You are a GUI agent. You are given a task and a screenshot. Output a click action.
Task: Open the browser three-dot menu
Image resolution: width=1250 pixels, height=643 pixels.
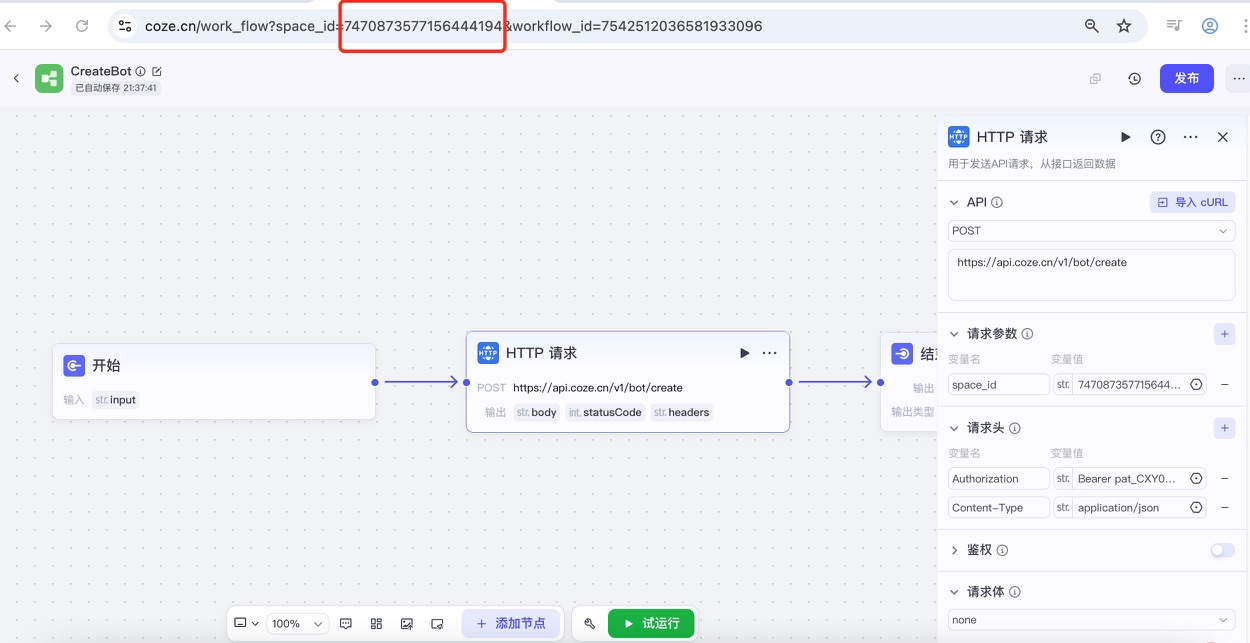1244,26
